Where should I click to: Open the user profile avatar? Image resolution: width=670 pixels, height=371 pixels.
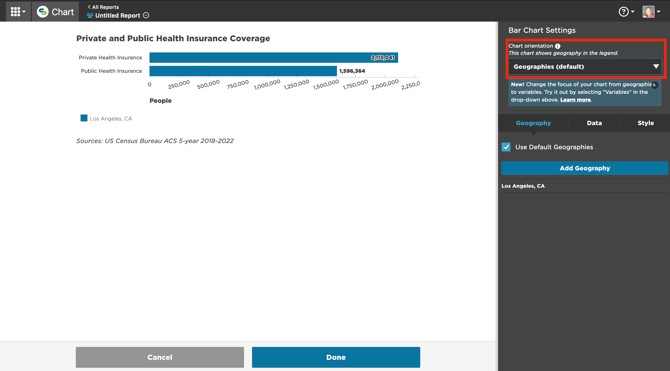(648, 12)
